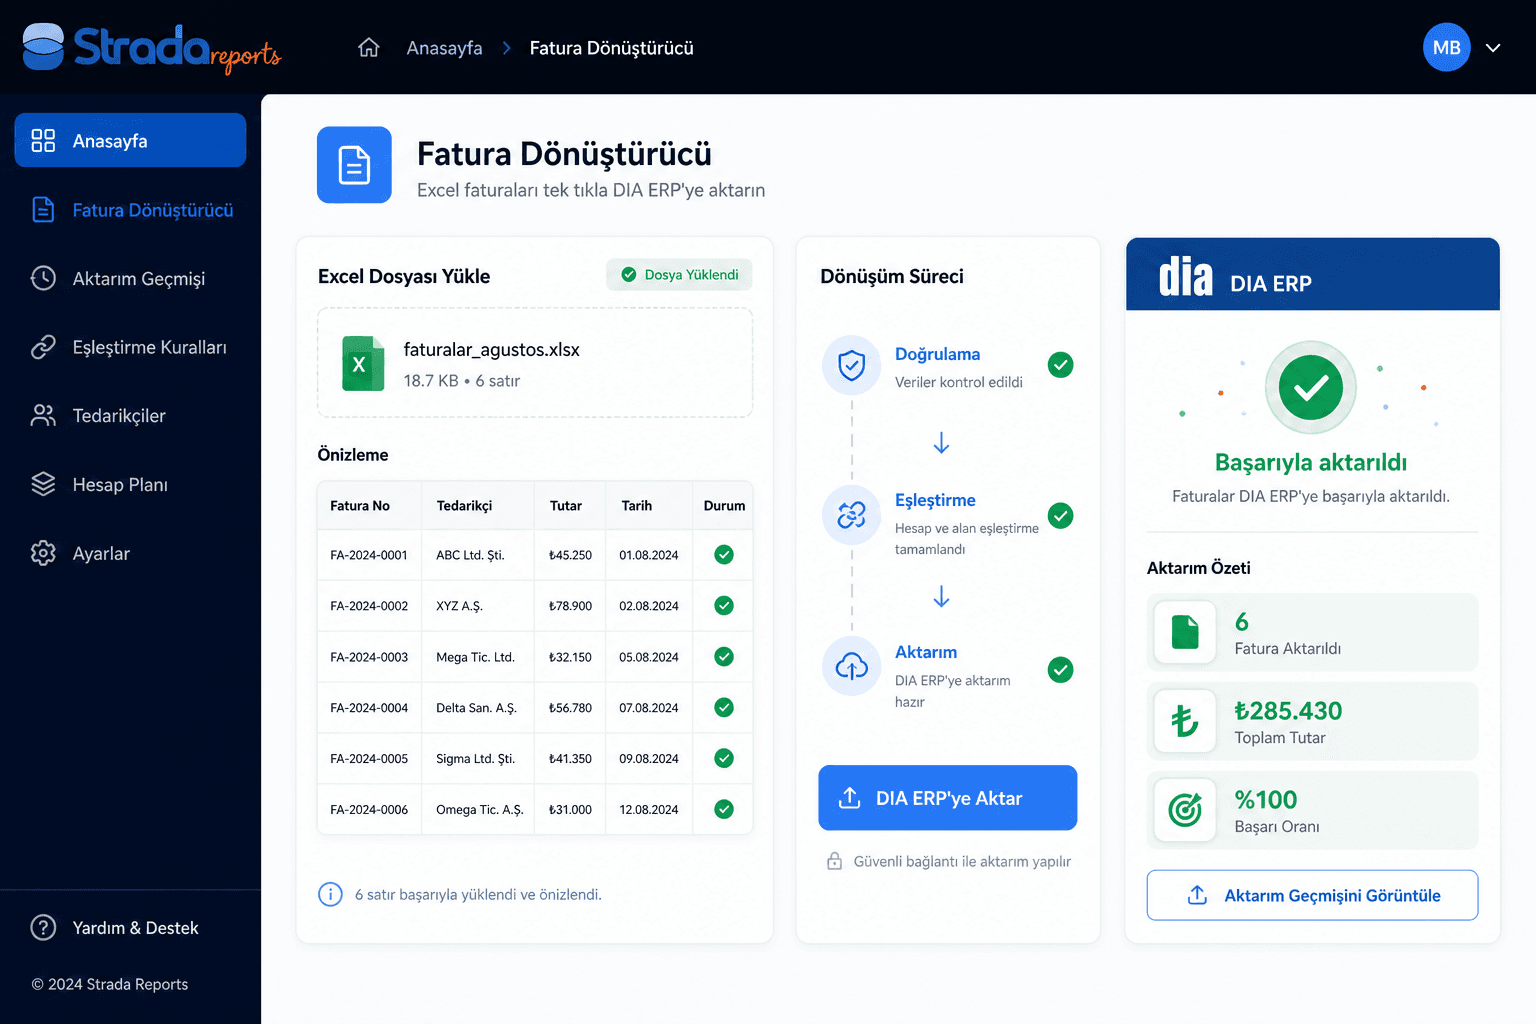Expand the user account dropdown arrow

click(1493, 48)
